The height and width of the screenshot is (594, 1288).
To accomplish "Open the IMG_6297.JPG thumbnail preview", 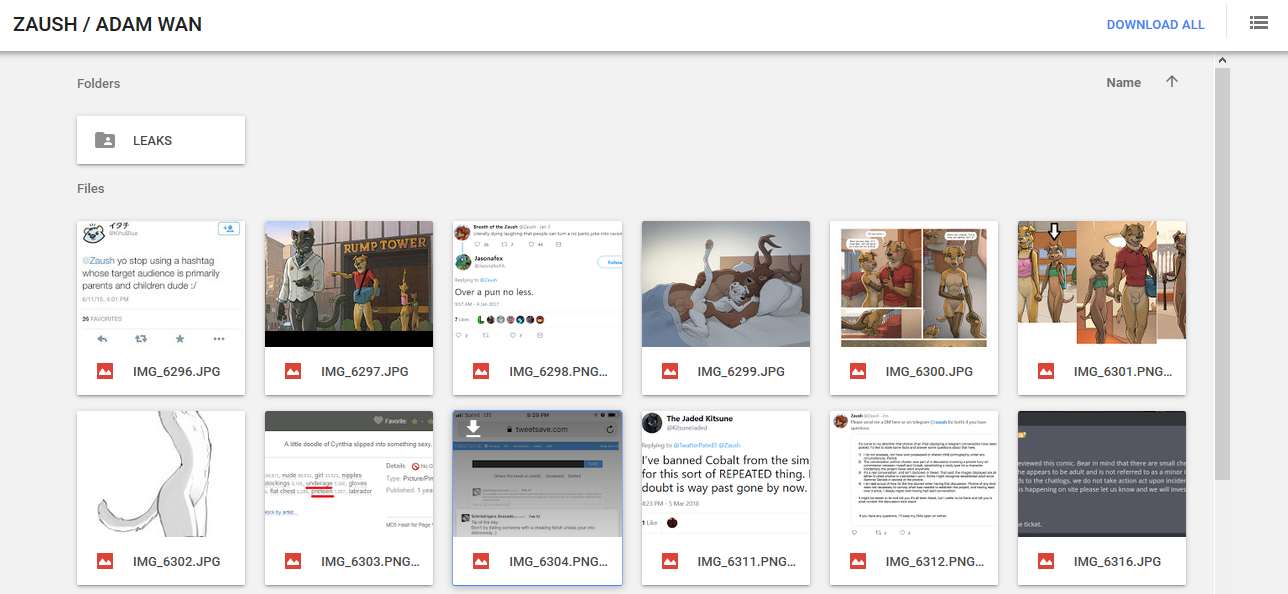I will coord(349,284).
